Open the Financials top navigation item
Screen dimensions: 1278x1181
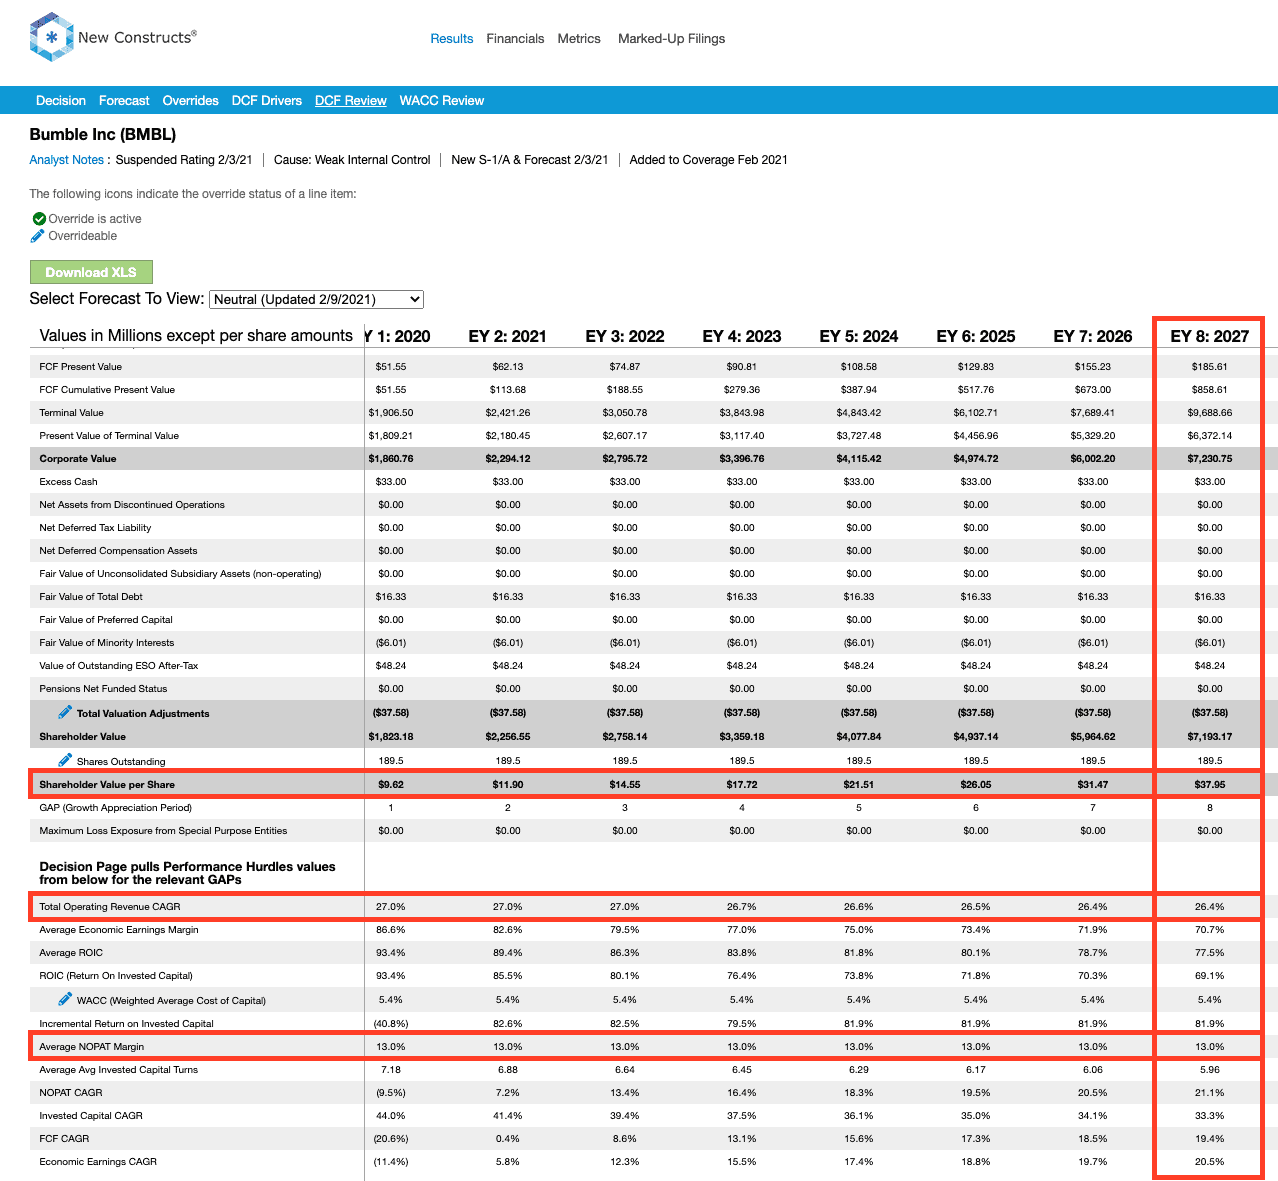tap(515, 39)
